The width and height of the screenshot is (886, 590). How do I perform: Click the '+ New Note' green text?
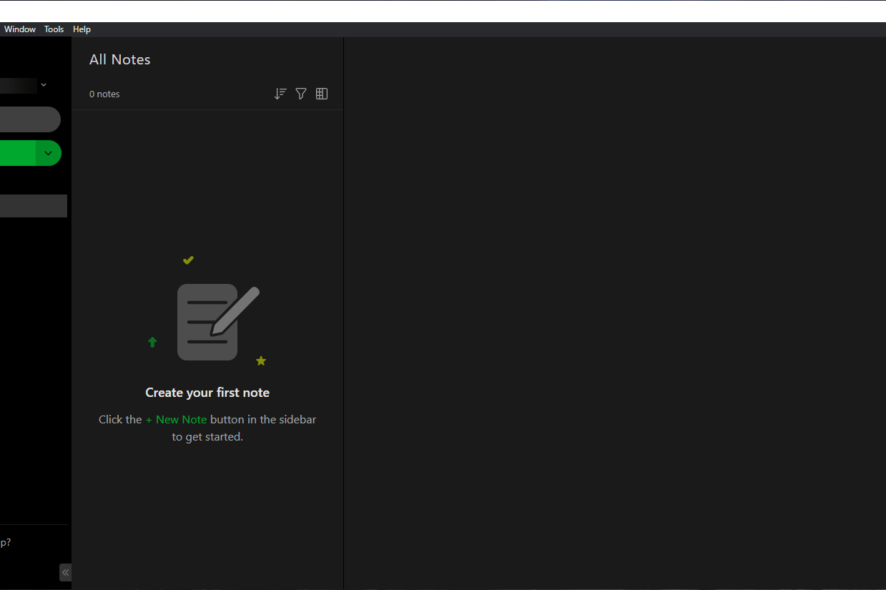pyautogui.click(x=176, y=419)
